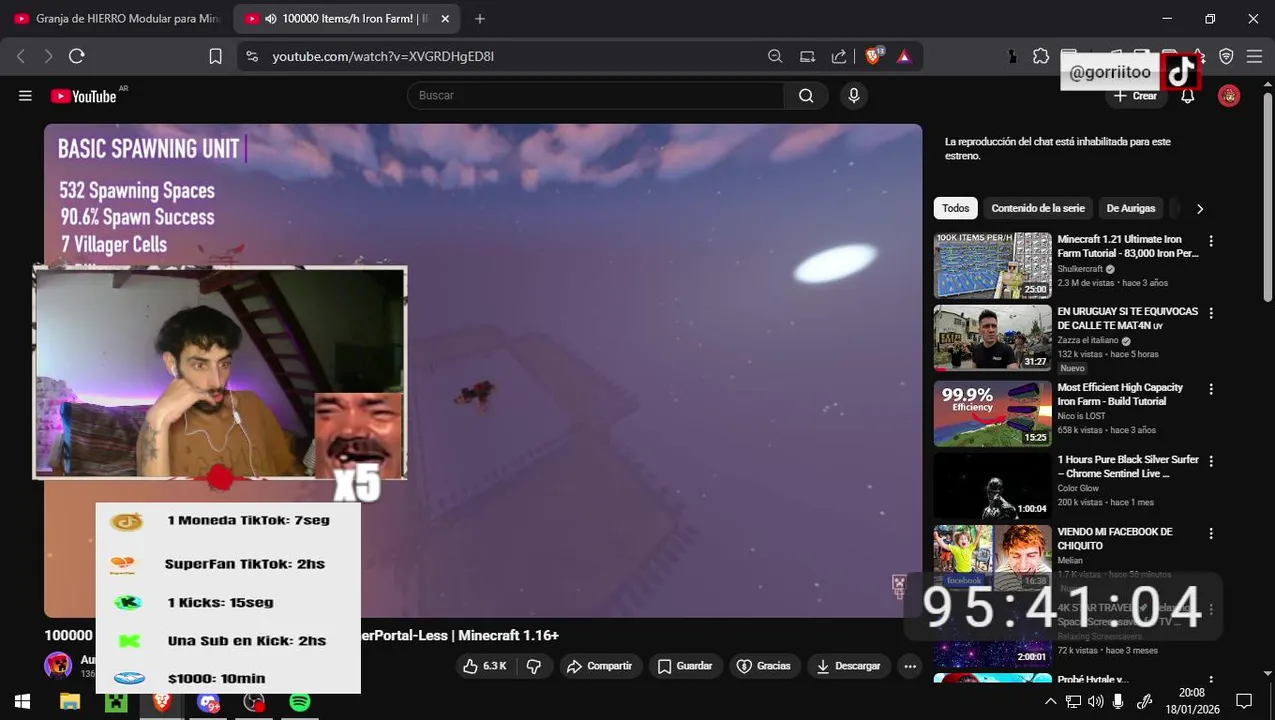This screenshot has height=720, width=1275.
Task: Open the channel avatar below video
Action: pos(58,665)
